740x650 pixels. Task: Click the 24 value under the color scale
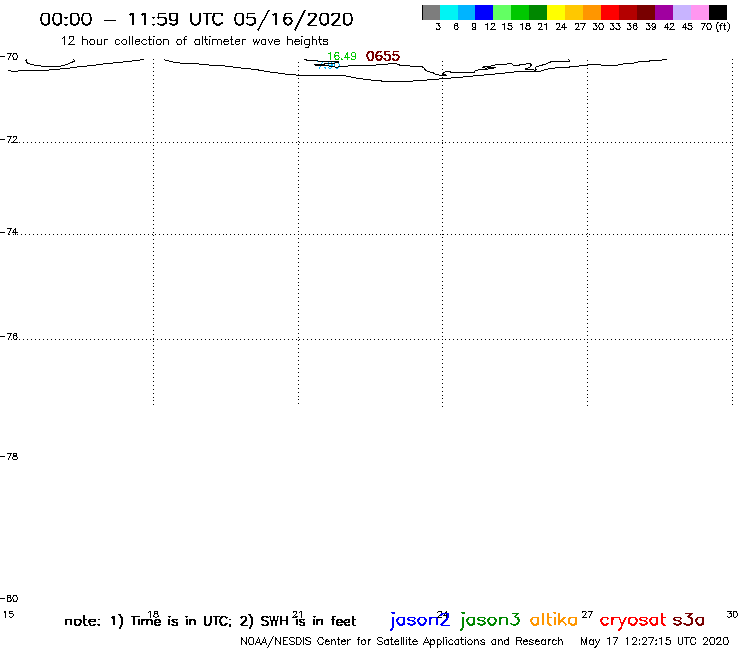point(561,27)
